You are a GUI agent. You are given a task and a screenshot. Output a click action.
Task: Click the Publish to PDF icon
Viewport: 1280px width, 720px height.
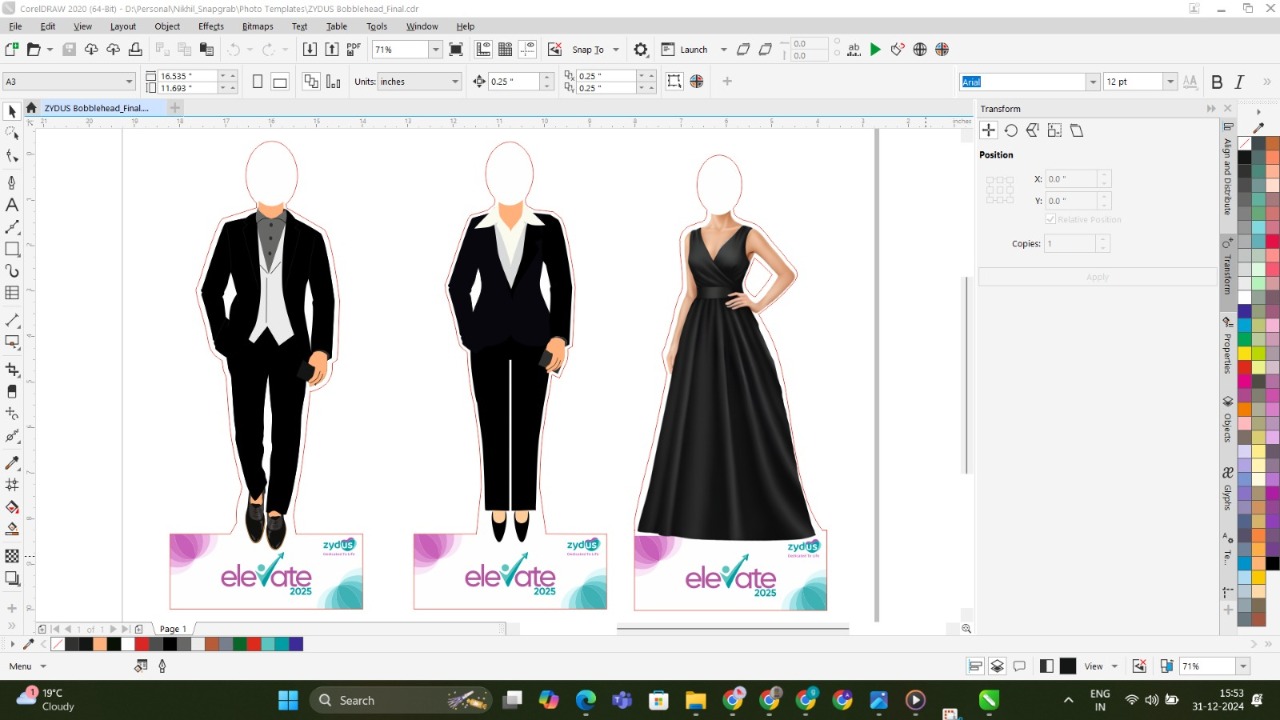click(x=354, y=49)
